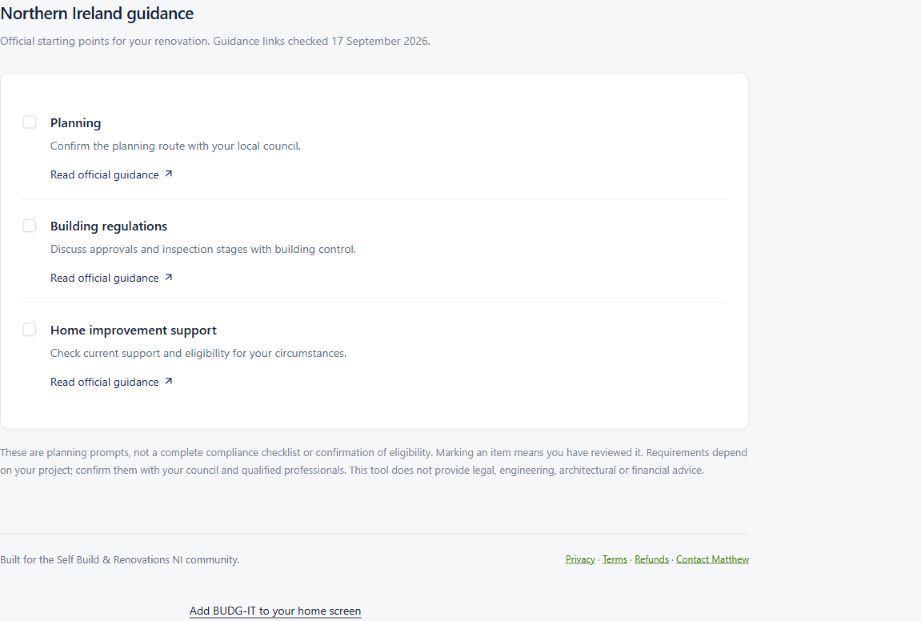
Task: Click the Building regulations item title
Action: coord(109,226)
